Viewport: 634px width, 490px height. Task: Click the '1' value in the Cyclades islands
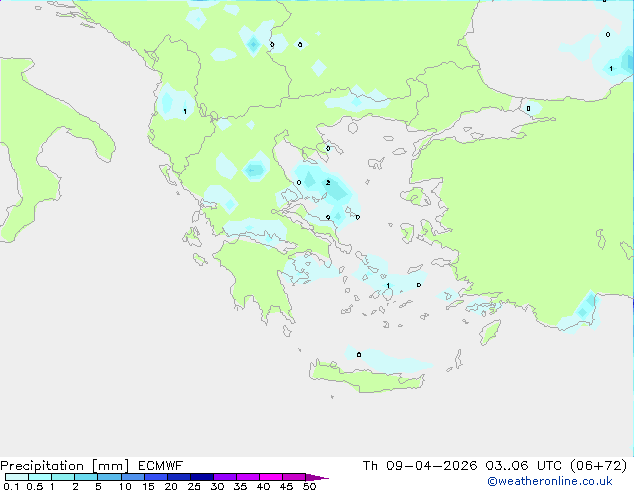point(388,286)
